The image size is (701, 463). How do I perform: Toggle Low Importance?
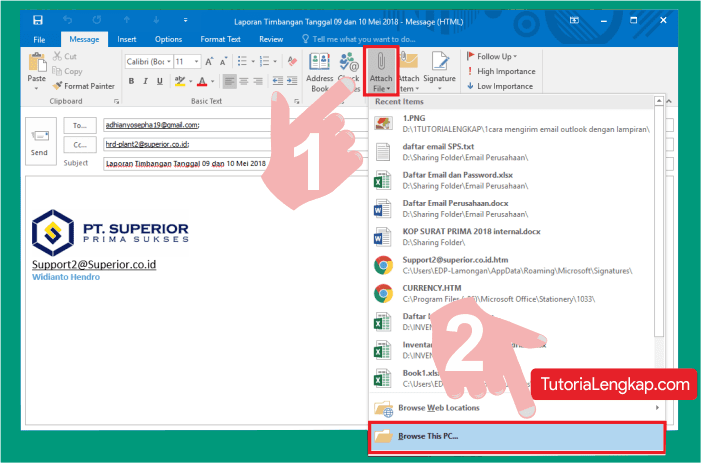(500, 86)
